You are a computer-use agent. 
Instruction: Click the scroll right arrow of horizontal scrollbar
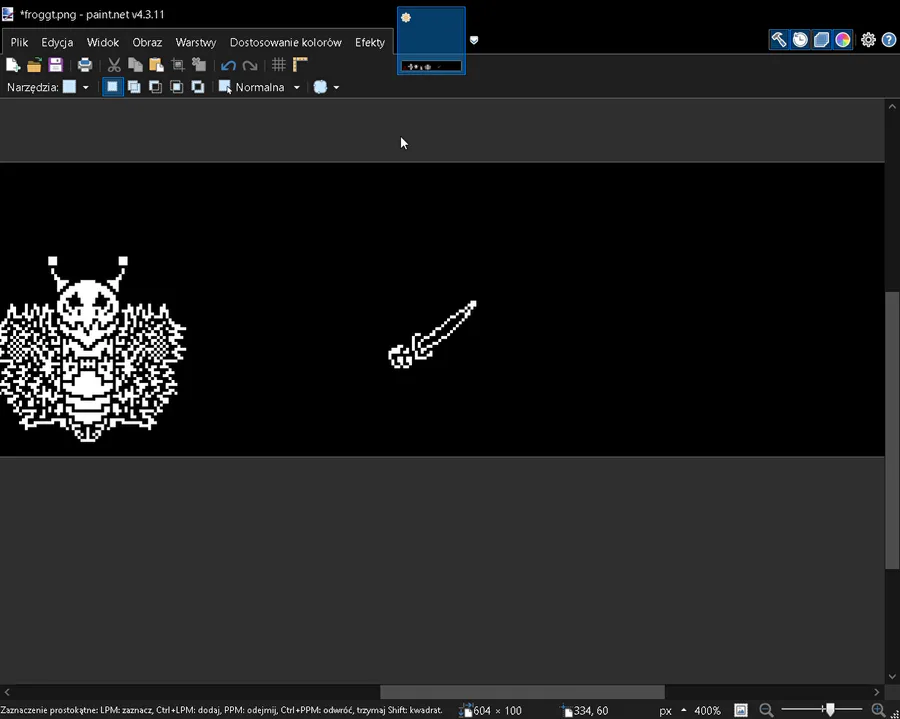876,692
